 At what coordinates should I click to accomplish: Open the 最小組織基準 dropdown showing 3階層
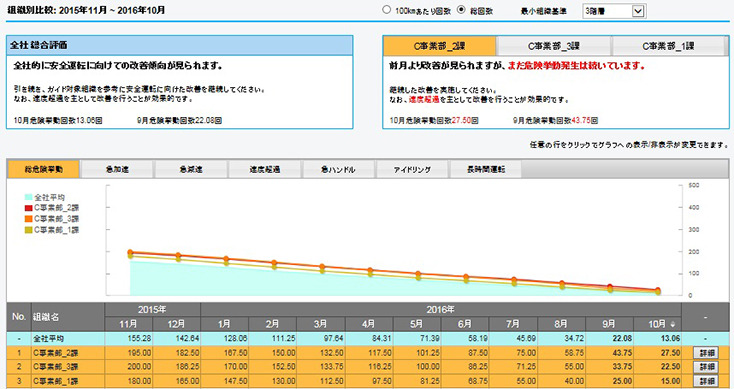[614, 11]
